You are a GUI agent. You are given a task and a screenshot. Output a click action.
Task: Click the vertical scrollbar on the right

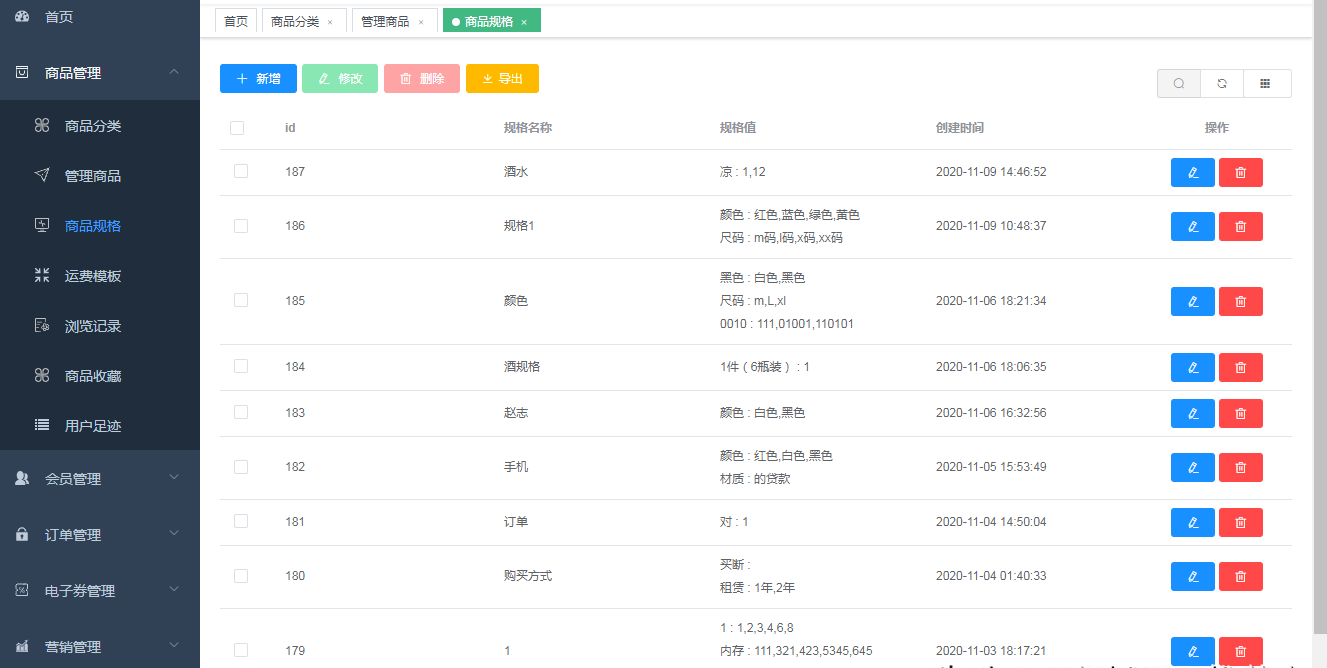pyautogui.click(x=1319, y=300)
